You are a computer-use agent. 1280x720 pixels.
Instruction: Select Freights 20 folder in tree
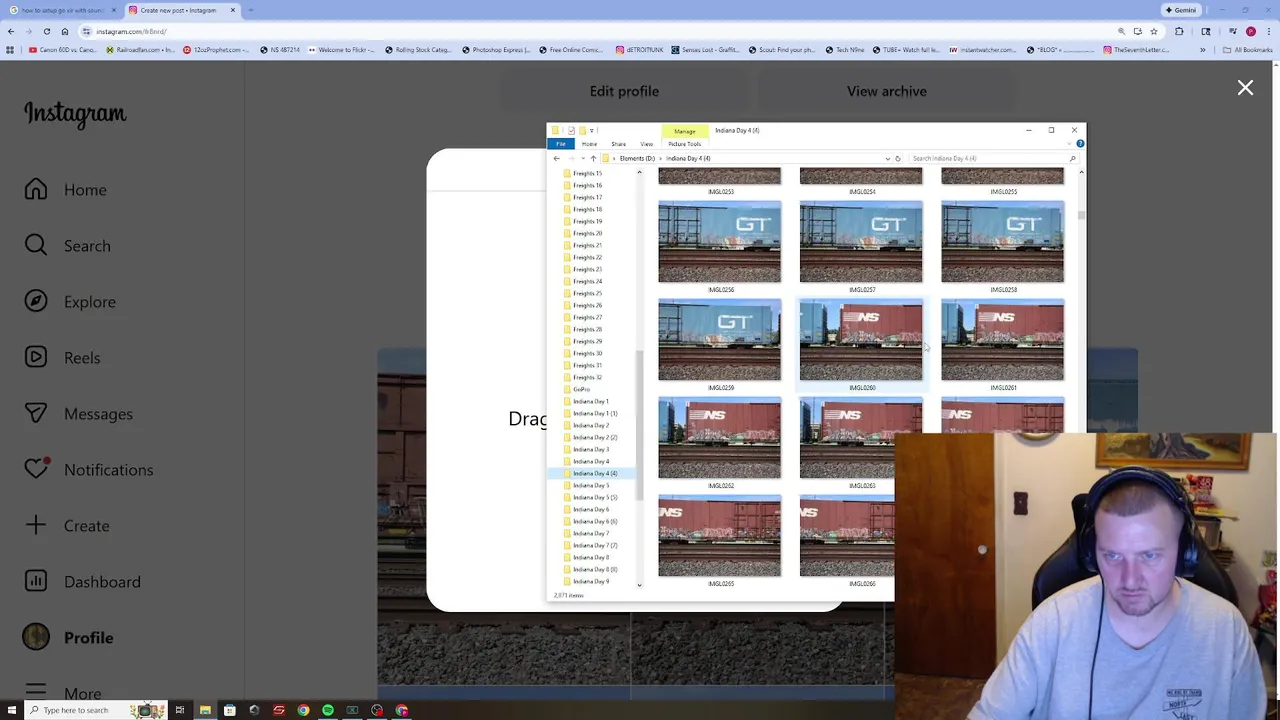click(587, 233)
